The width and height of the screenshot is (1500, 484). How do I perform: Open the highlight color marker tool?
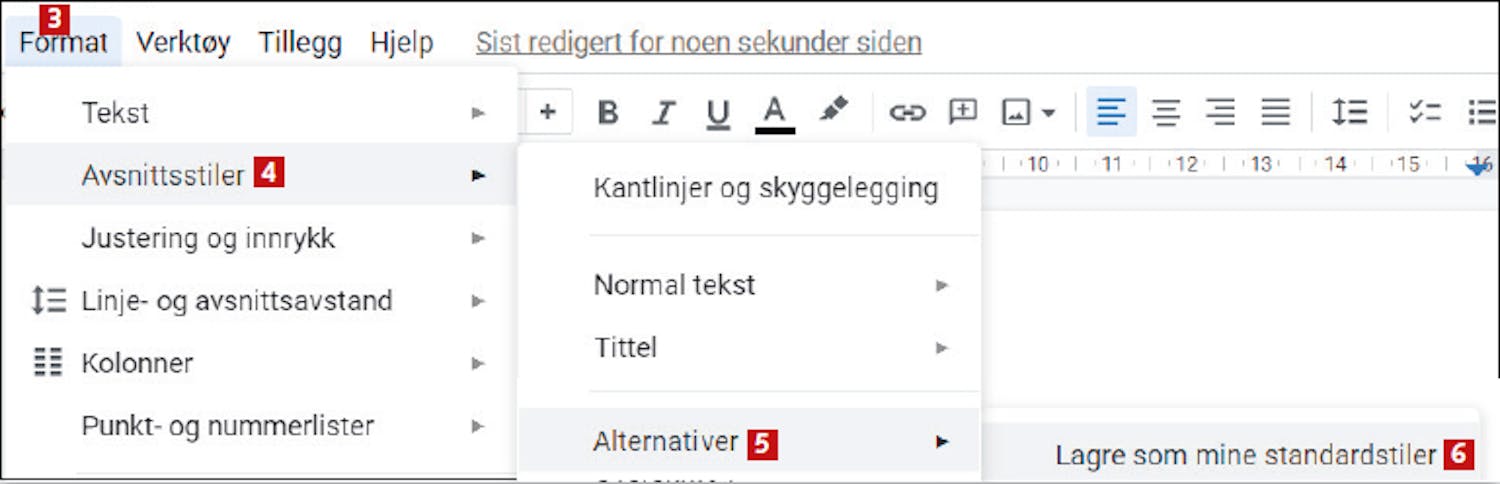832,110
